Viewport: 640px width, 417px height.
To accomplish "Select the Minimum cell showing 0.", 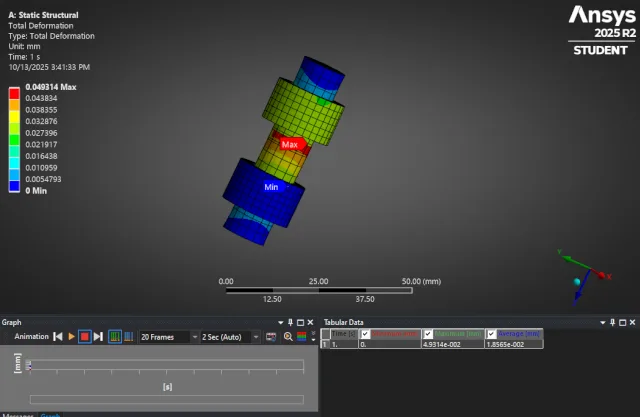I will coord(390,344).
